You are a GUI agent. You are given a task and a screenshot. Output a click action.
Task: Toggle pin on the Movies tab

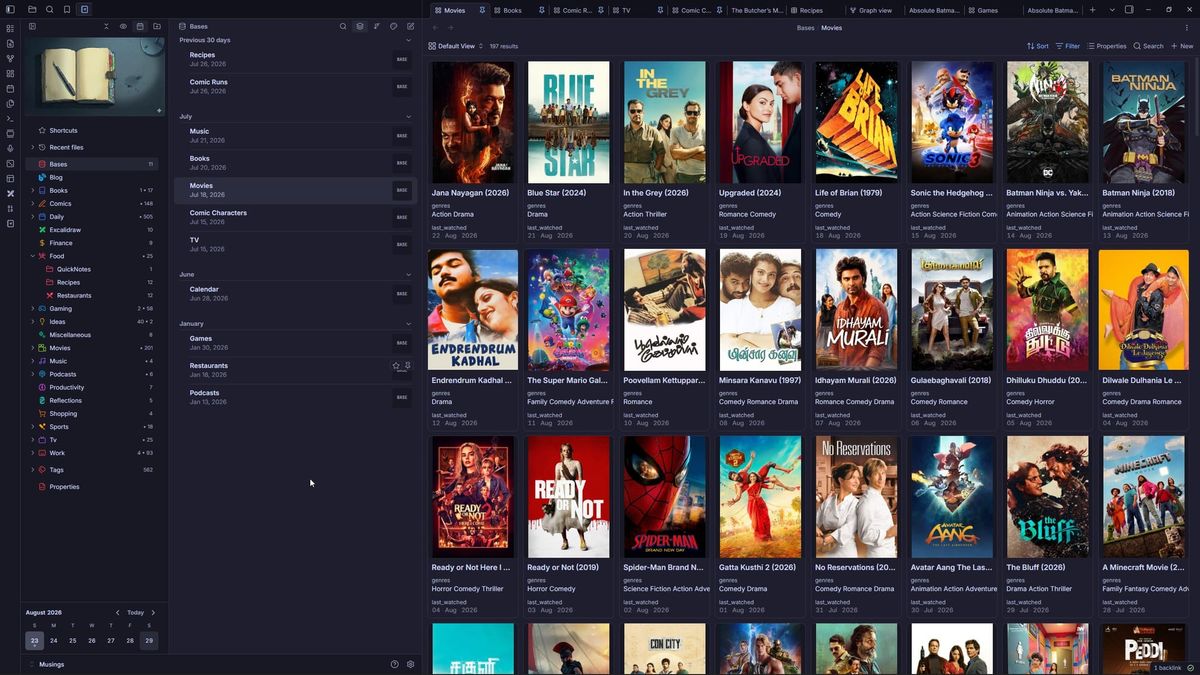pyautogui.click(x=482, y=10)
